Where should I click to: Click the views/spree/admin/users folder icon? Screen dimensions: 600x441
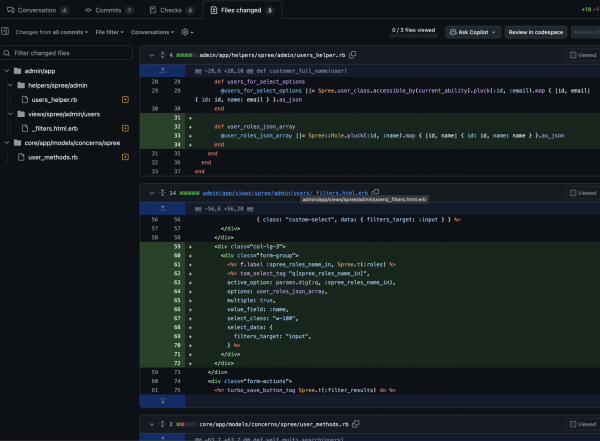pyautogui.click(x=21, y=114)
